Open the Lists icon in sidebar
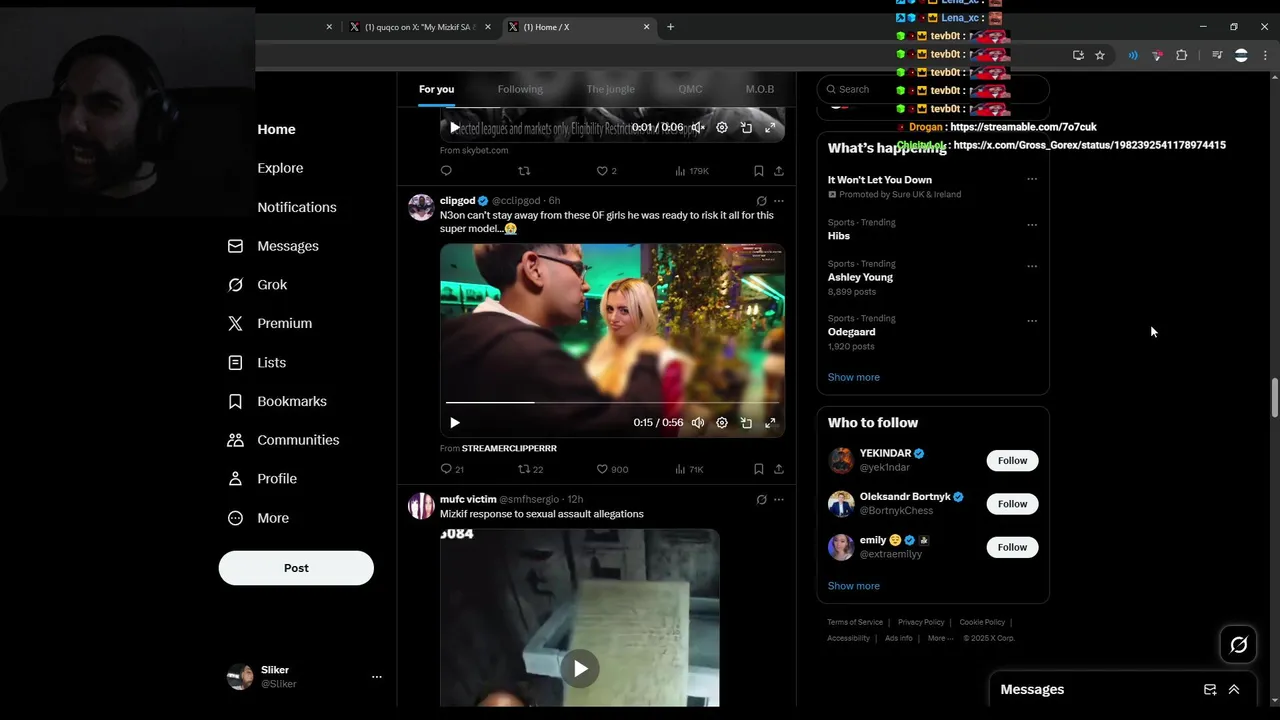1280x720 pixels. (x=235, y=362)
